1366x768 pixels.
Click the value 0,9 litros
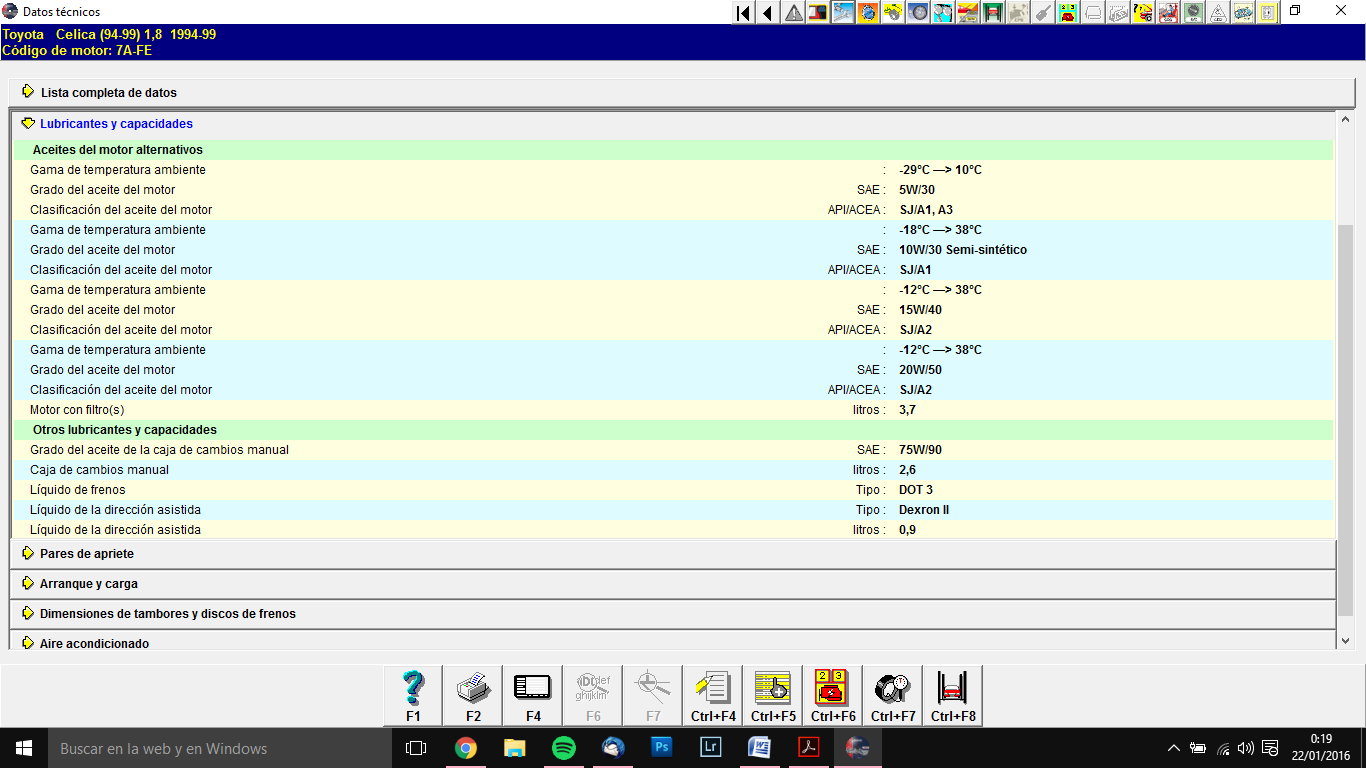point(907,530)
